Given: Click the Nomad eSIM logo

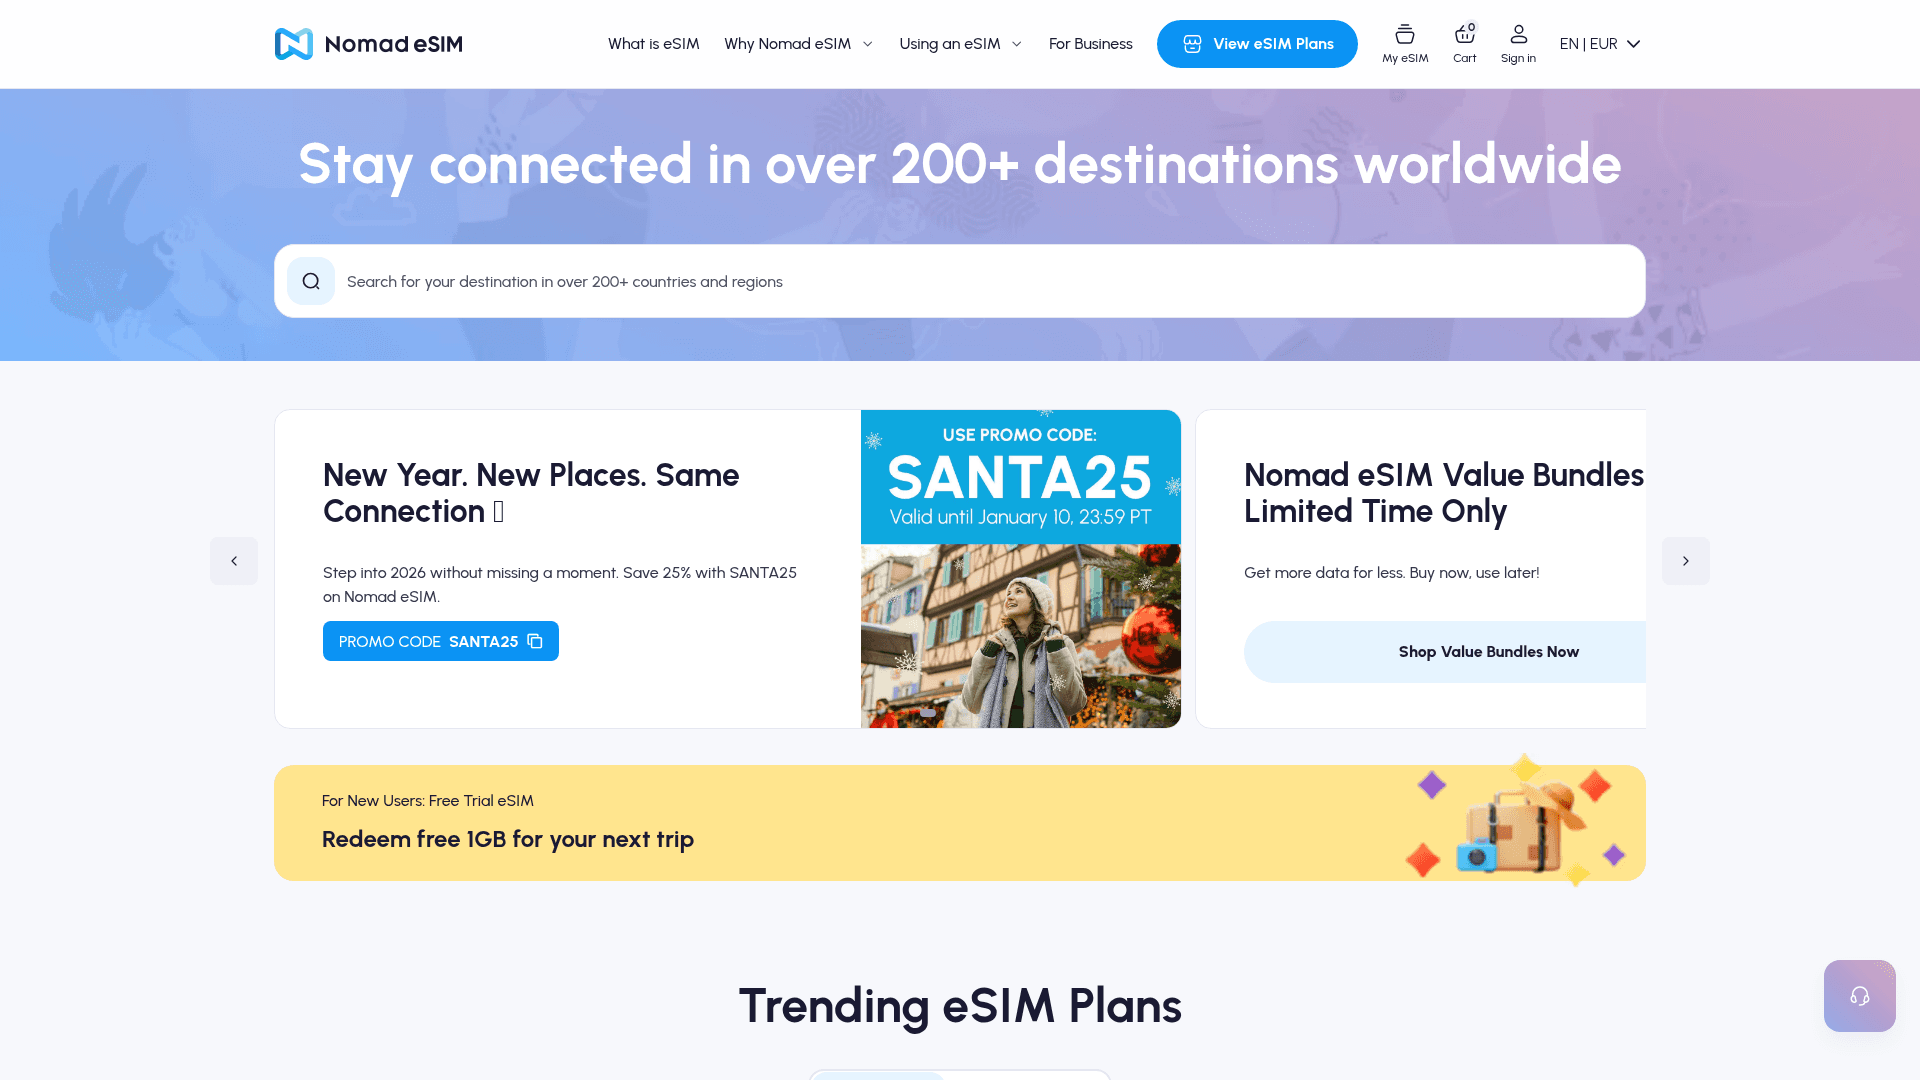Looking at the screenshot, I should click(368, 44).
